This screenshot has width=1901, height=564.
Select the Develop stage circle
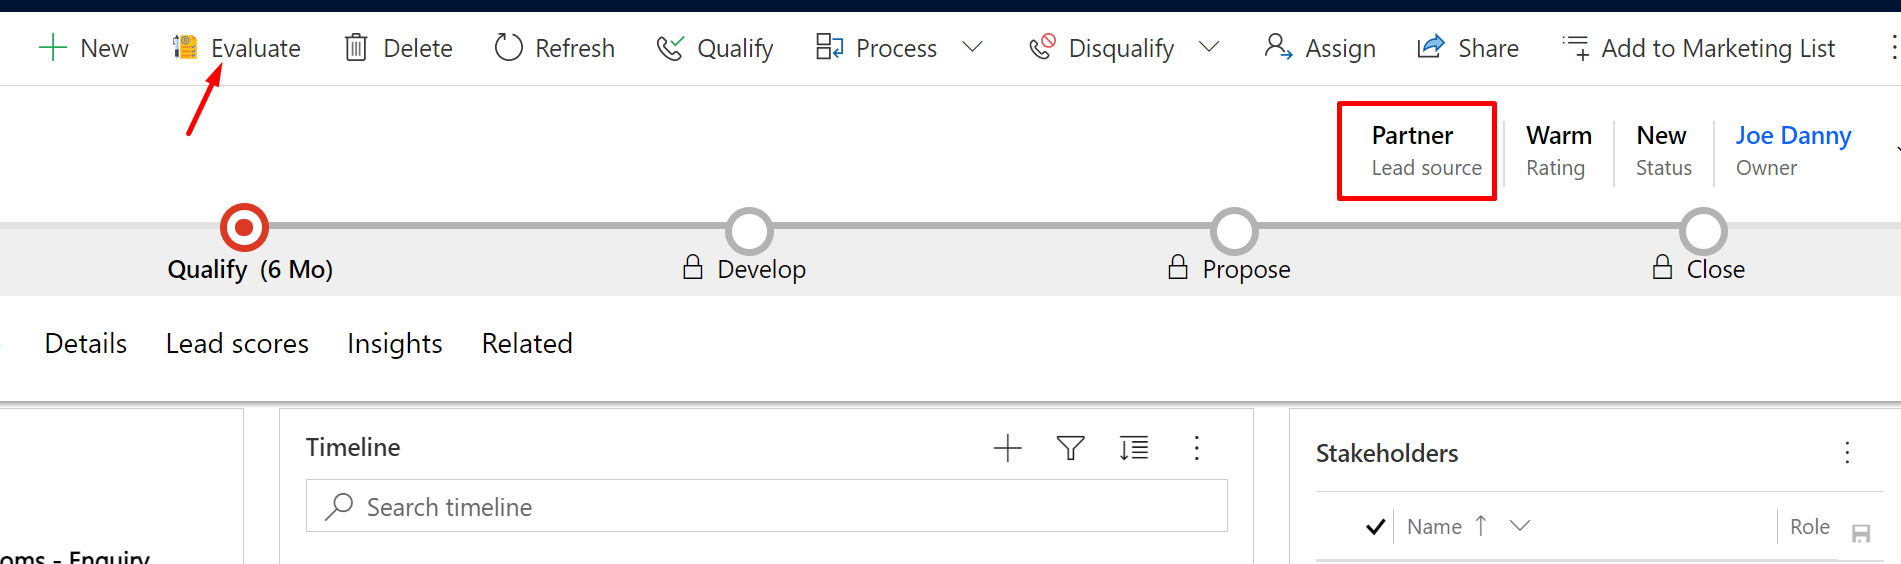coord(749,231)
